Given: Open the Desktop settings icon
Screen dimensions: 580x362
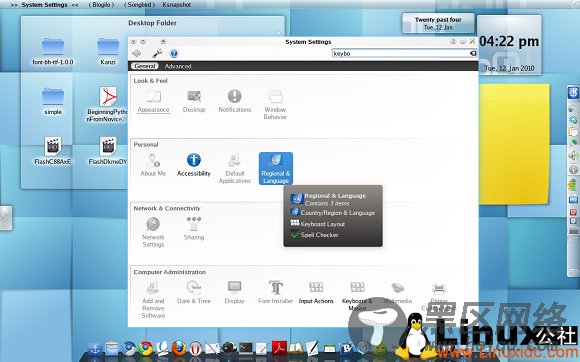Looking at the screenshot, I should pyautogui.click(x=194, y=101).
